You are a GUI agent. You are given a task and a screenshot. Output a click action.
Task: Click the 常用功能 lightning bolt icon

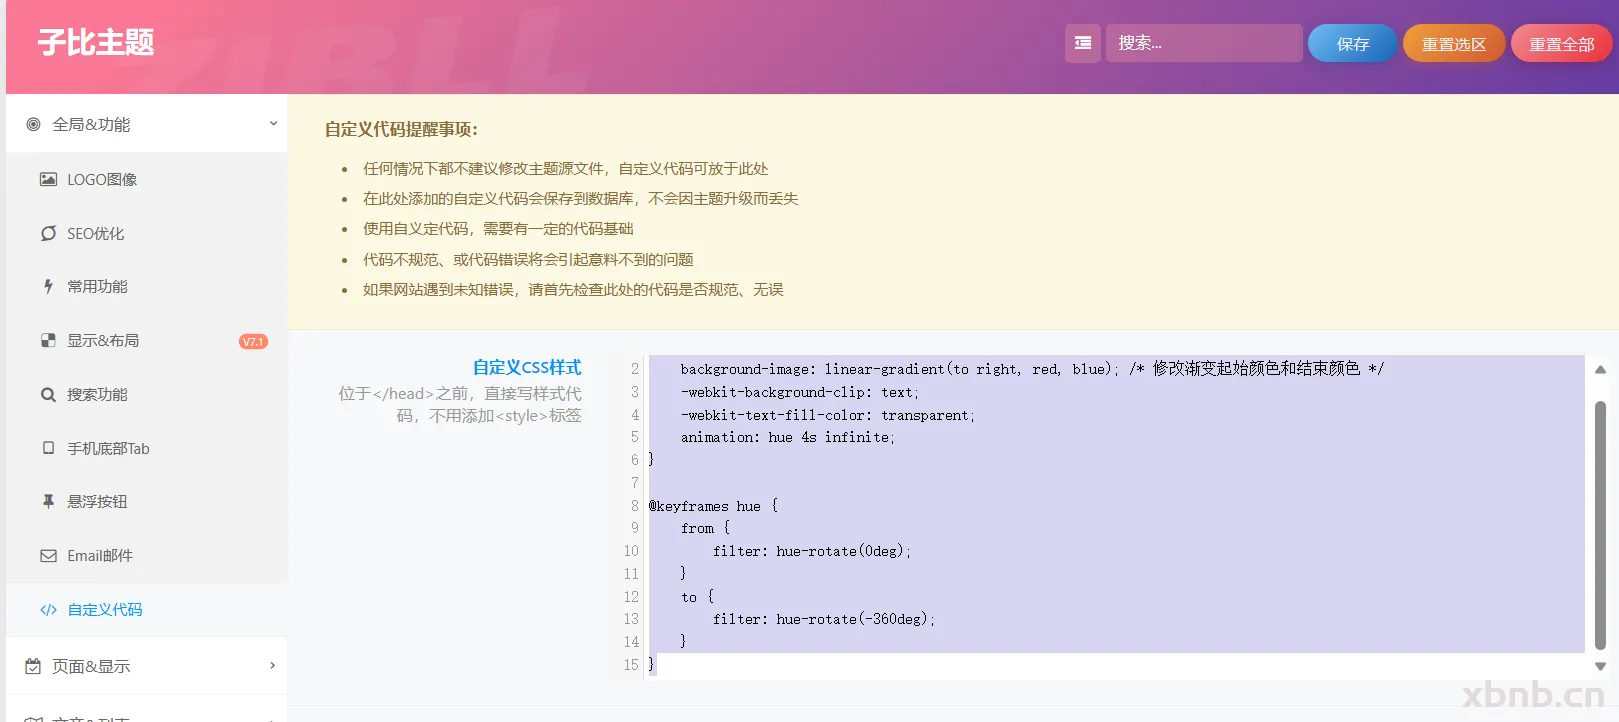tap(48, 287)
